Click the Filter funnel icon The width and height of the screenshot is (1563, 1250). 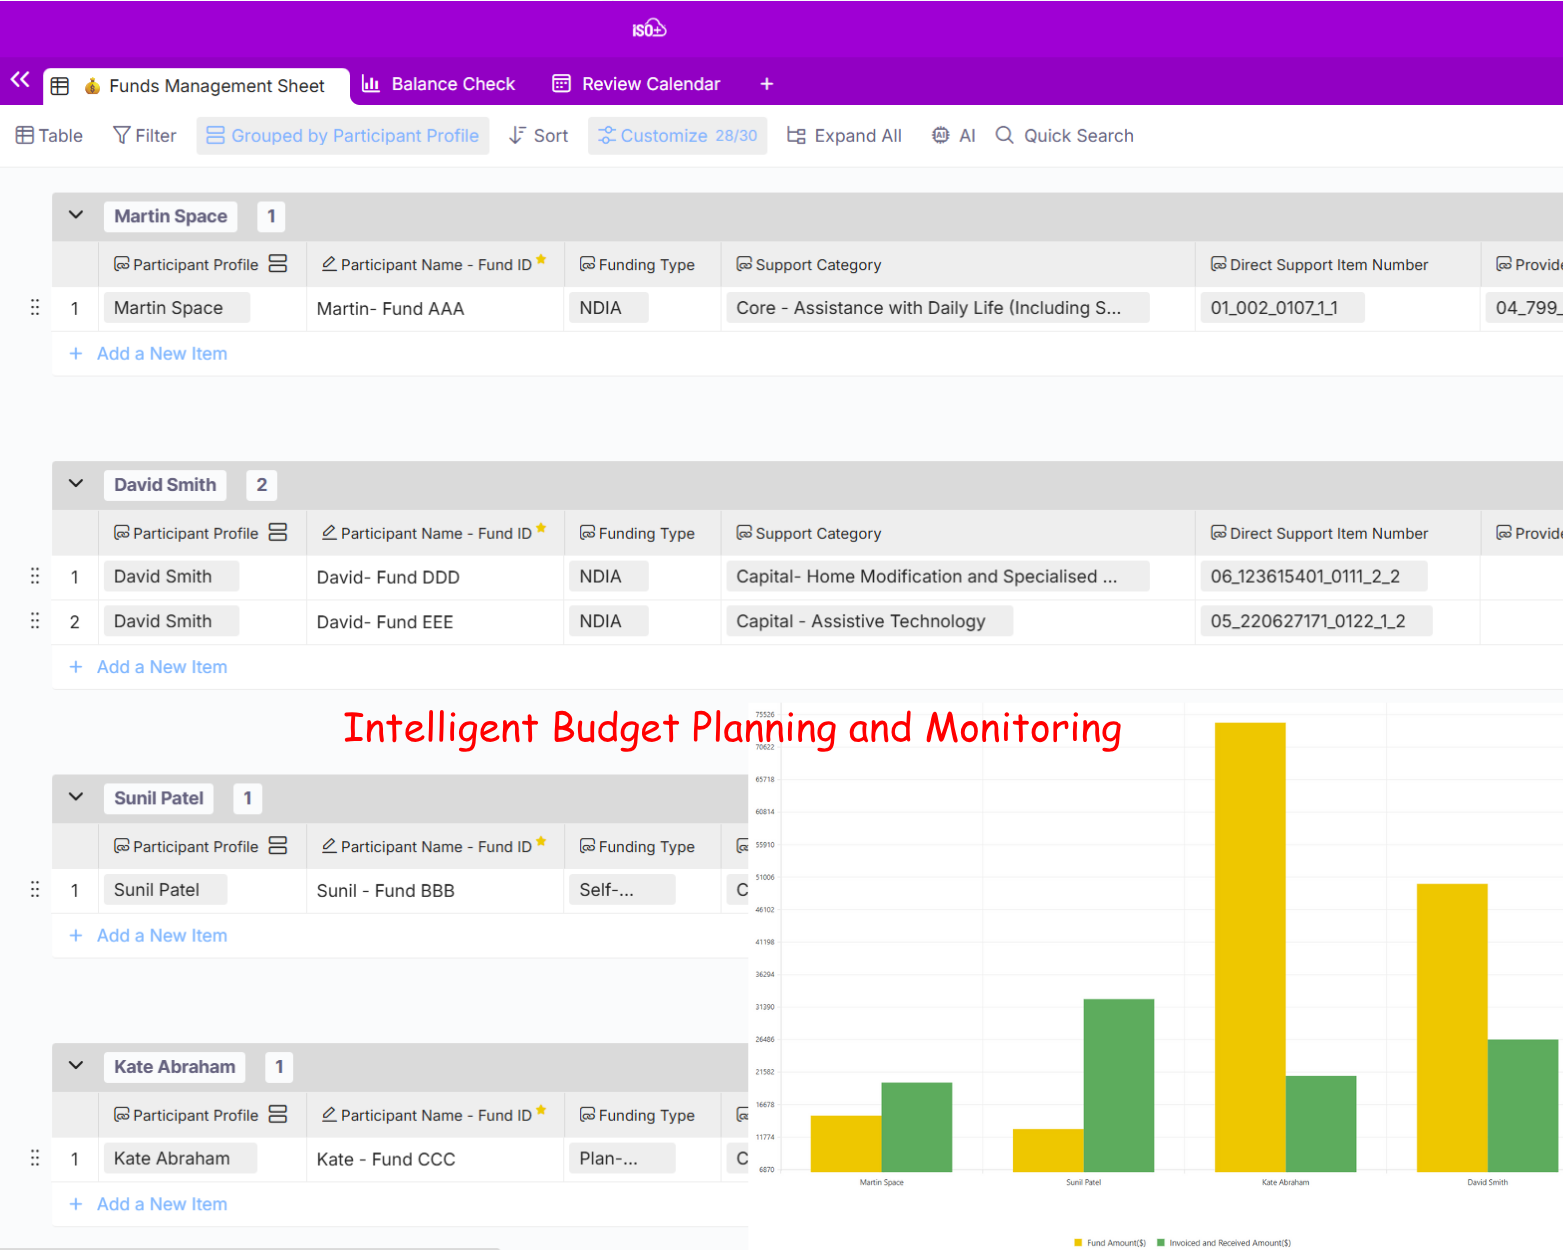[x=122, y=136]
